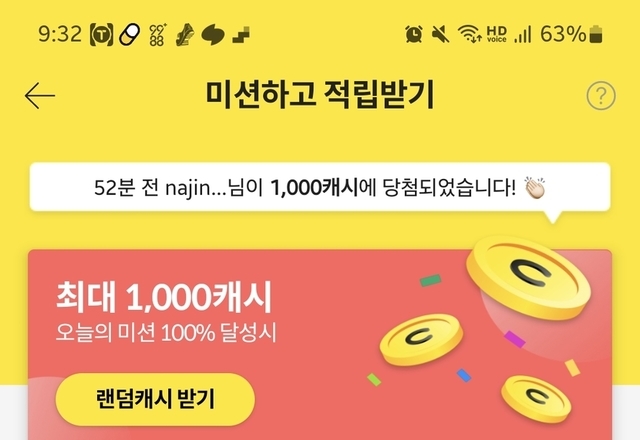Tap the 8888 notification icon
This screenshot has width=640, height=440.
[x=157, y=34]
